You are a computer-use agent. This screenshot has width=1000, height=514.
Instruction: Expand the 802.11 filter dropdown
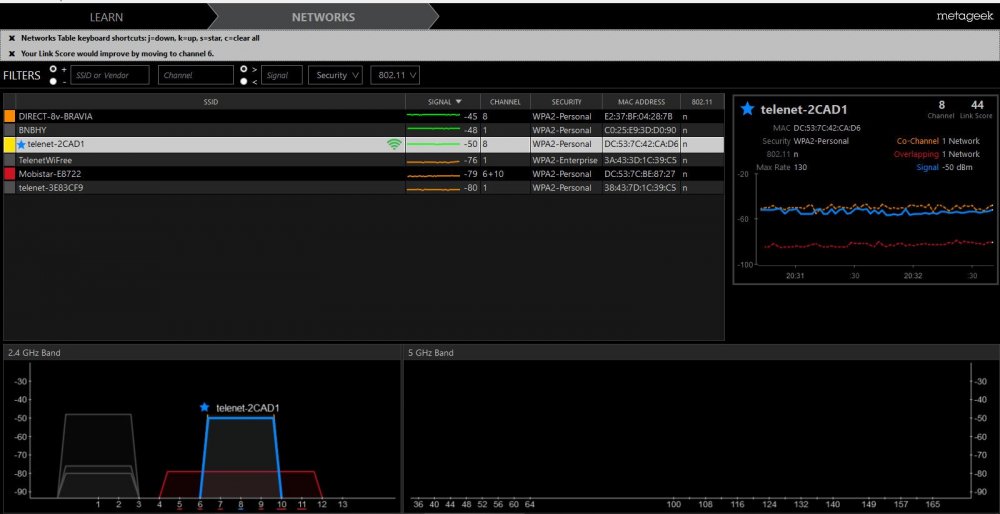click(x=394, y=75)
